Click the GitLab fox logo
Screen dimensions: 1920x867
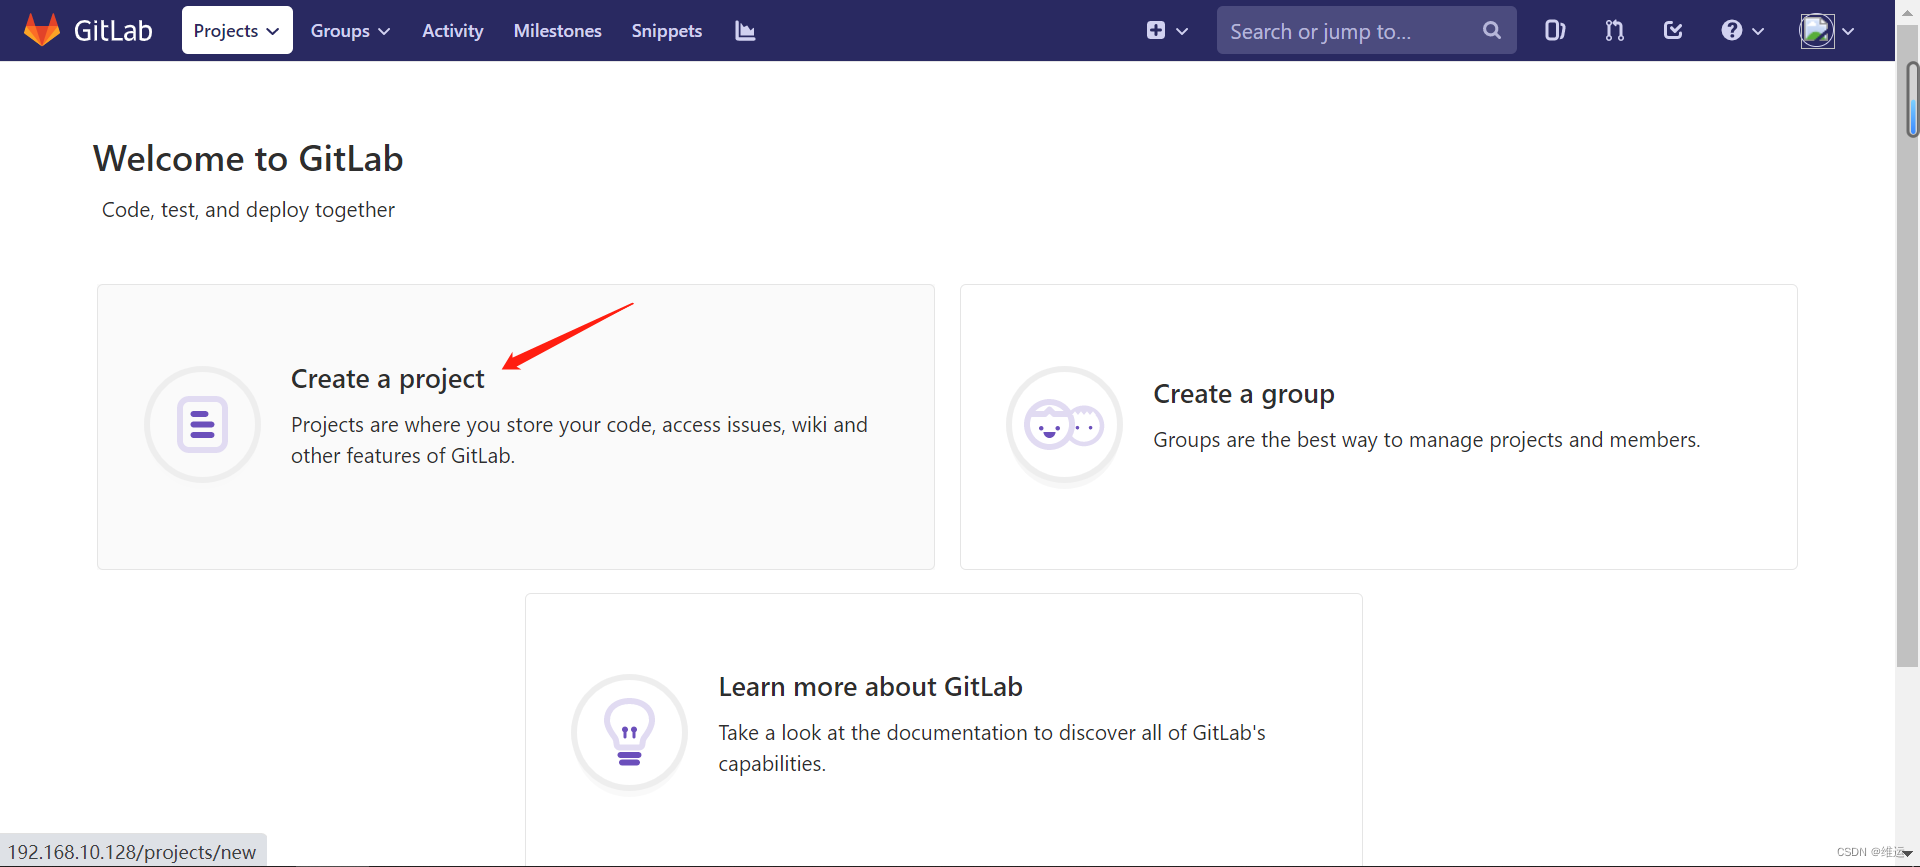[x=42, y=30]
